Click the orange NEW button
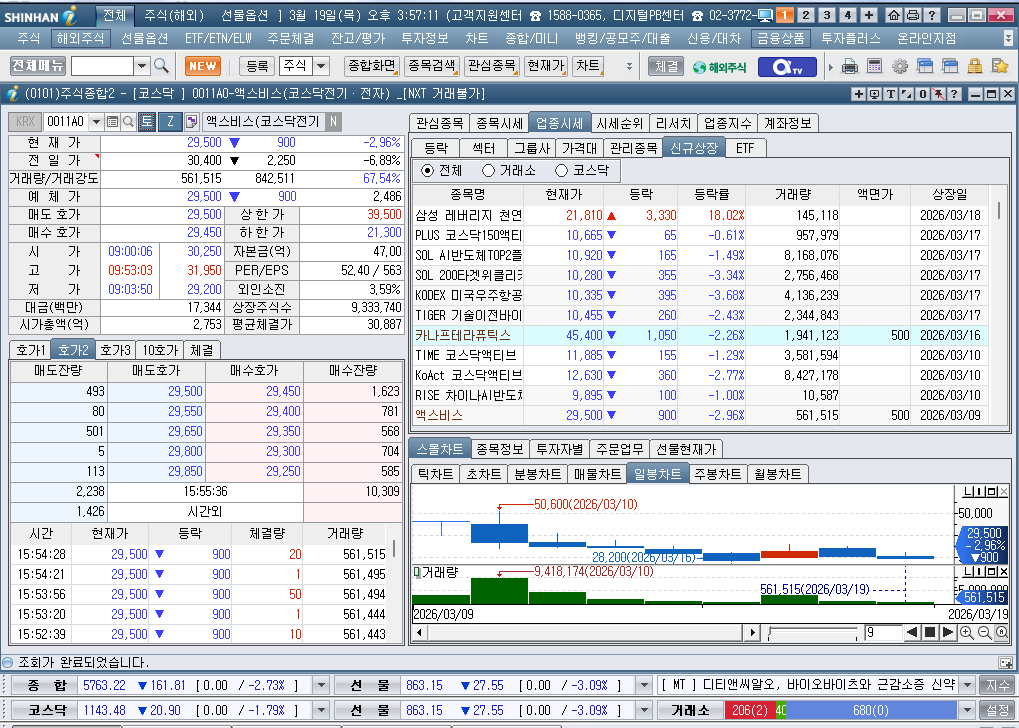This screenshot has height=728, width=1019. coord(203,66)
